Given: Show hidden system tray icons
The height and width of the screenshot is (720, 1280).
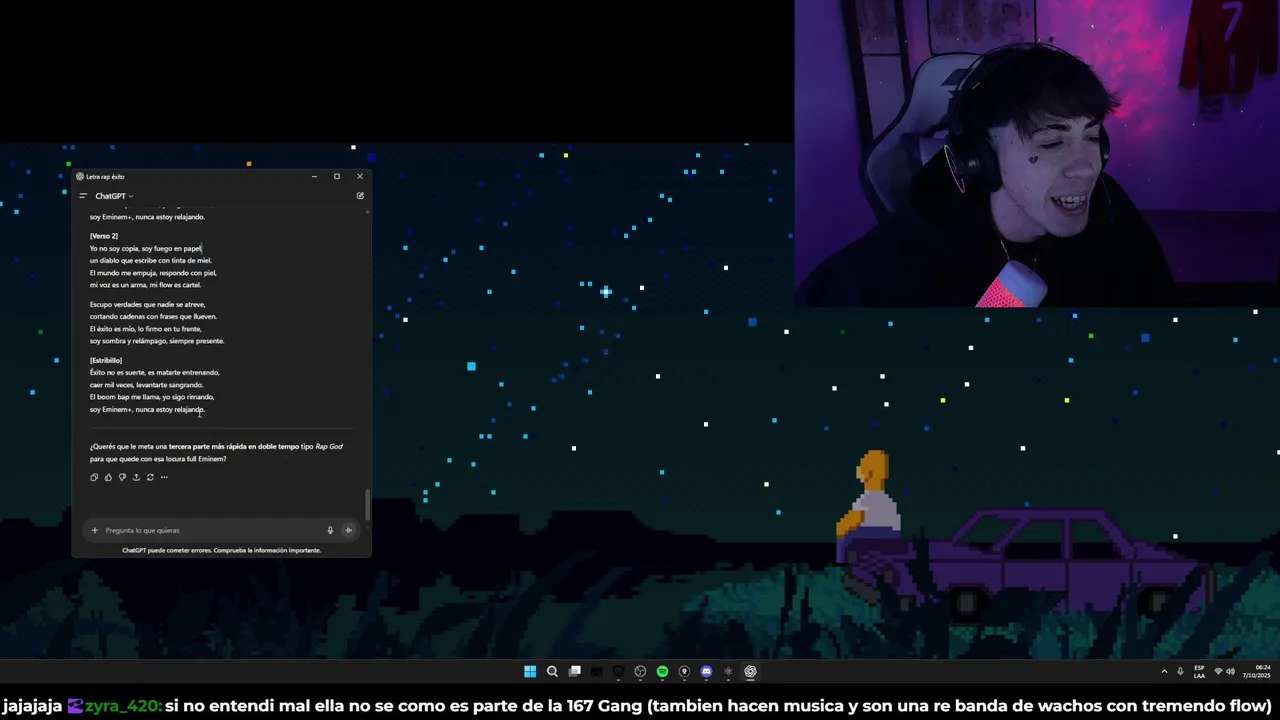Looking at the screenshot, I should tap(1164, 671).
